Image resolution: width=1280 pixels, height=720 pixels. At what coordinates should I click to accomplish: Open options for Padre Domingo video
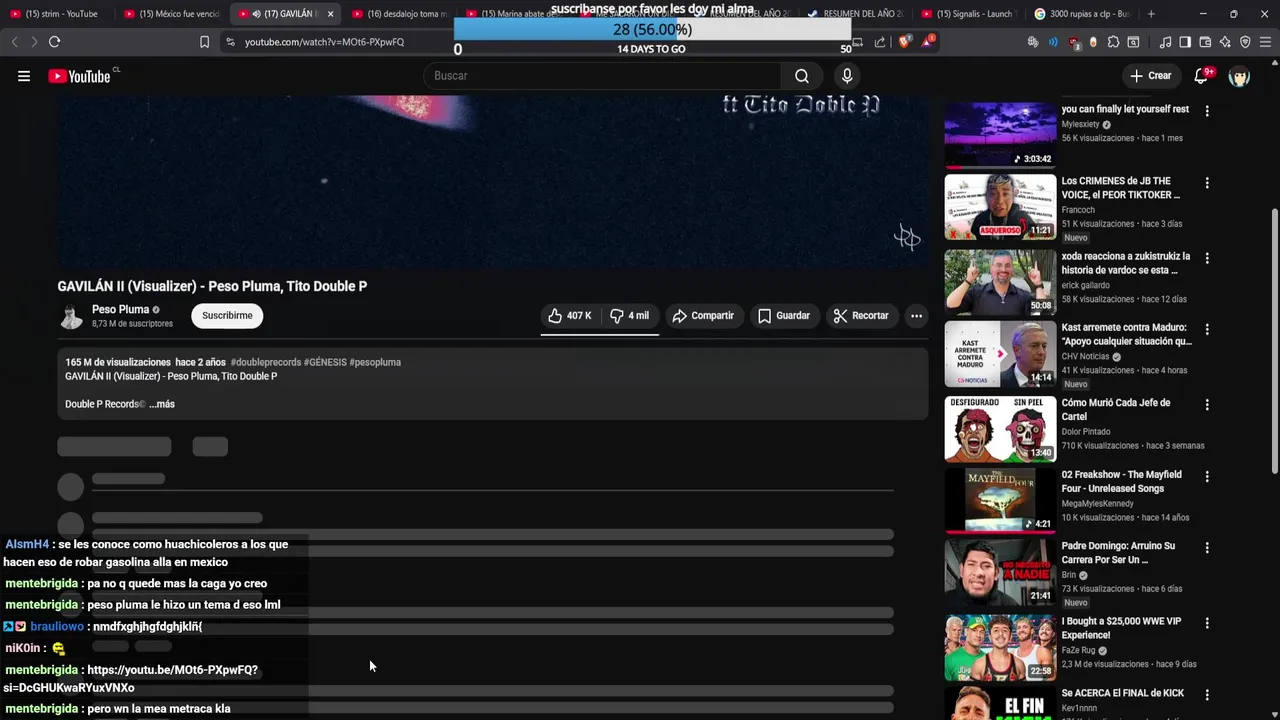[1207, 548]
